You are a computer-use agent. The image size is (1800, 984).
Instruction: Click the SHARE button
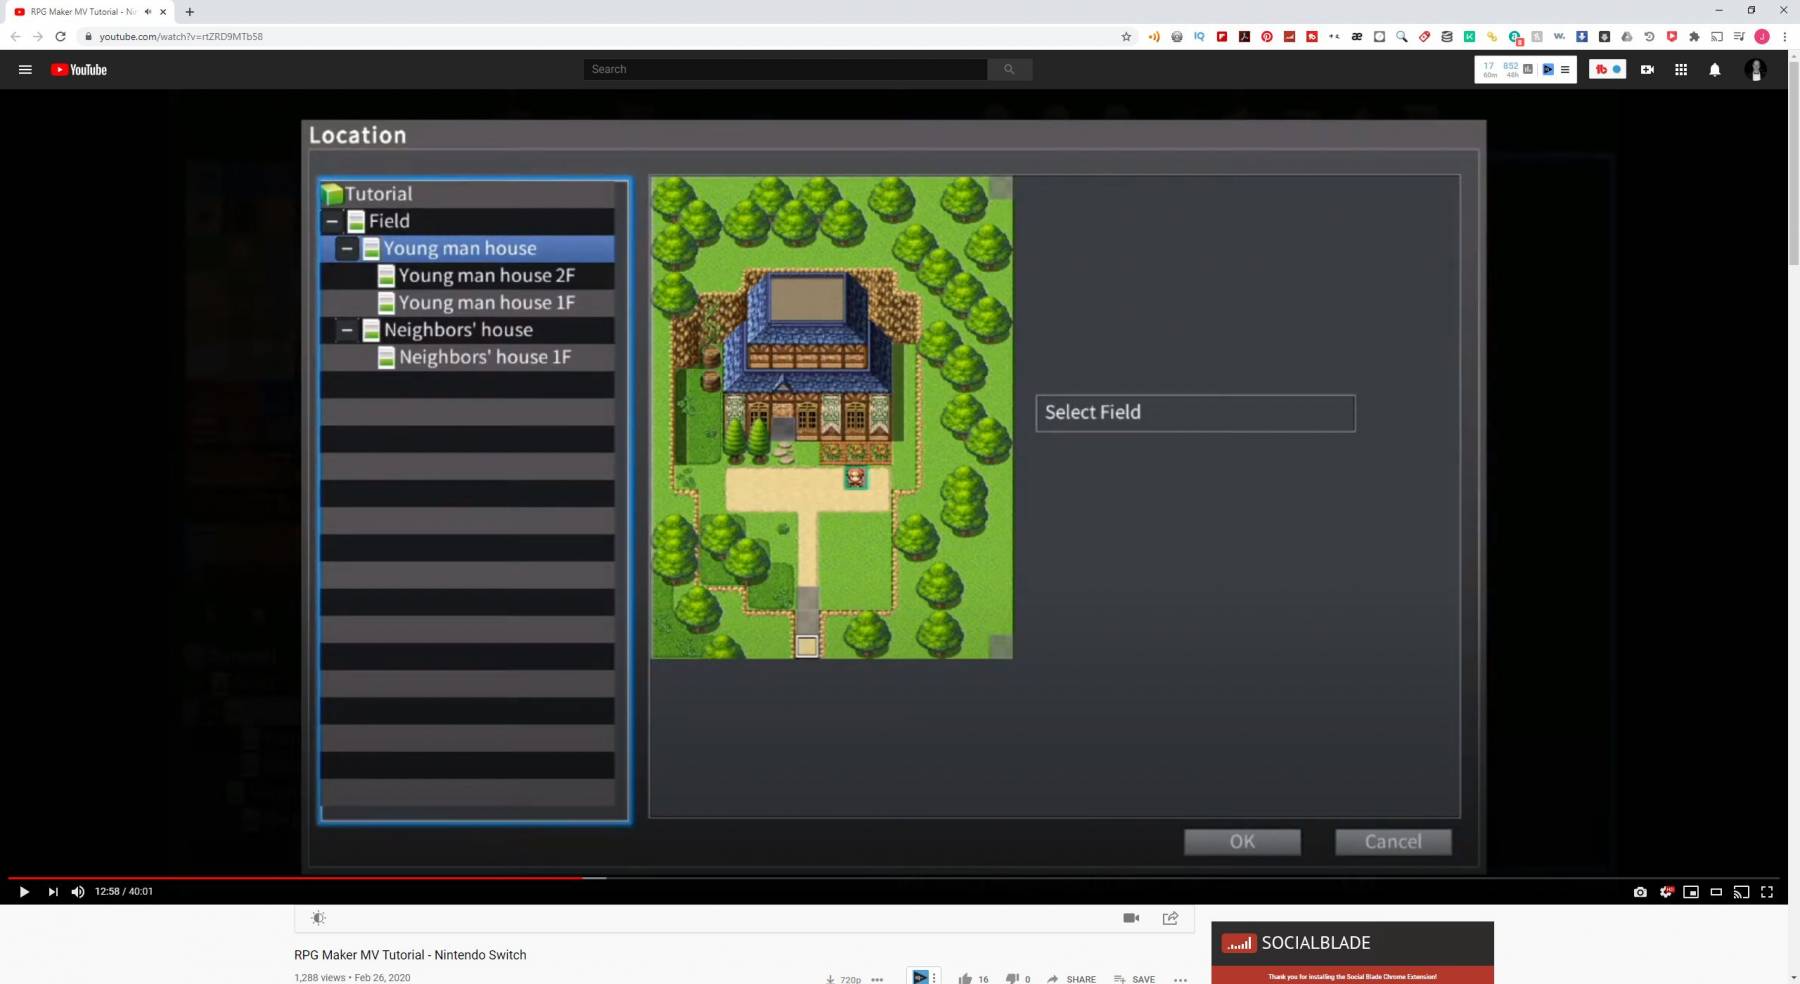pos(1071,979)
